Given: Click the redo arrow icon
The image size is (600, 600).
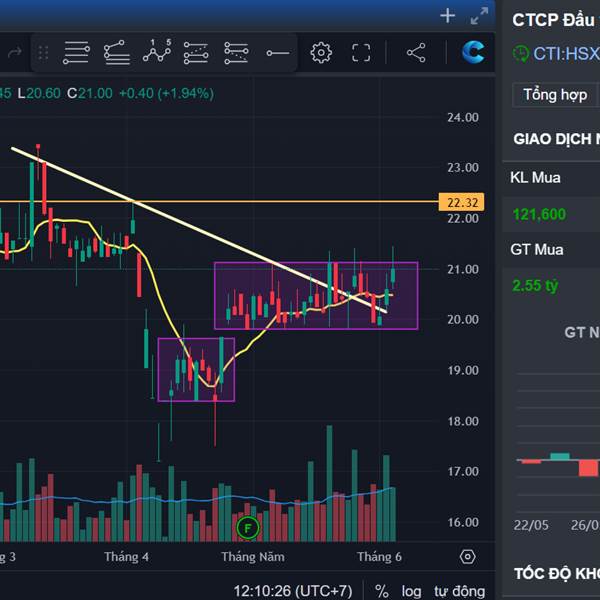Looking at the screenshot, I should point(15,52).
